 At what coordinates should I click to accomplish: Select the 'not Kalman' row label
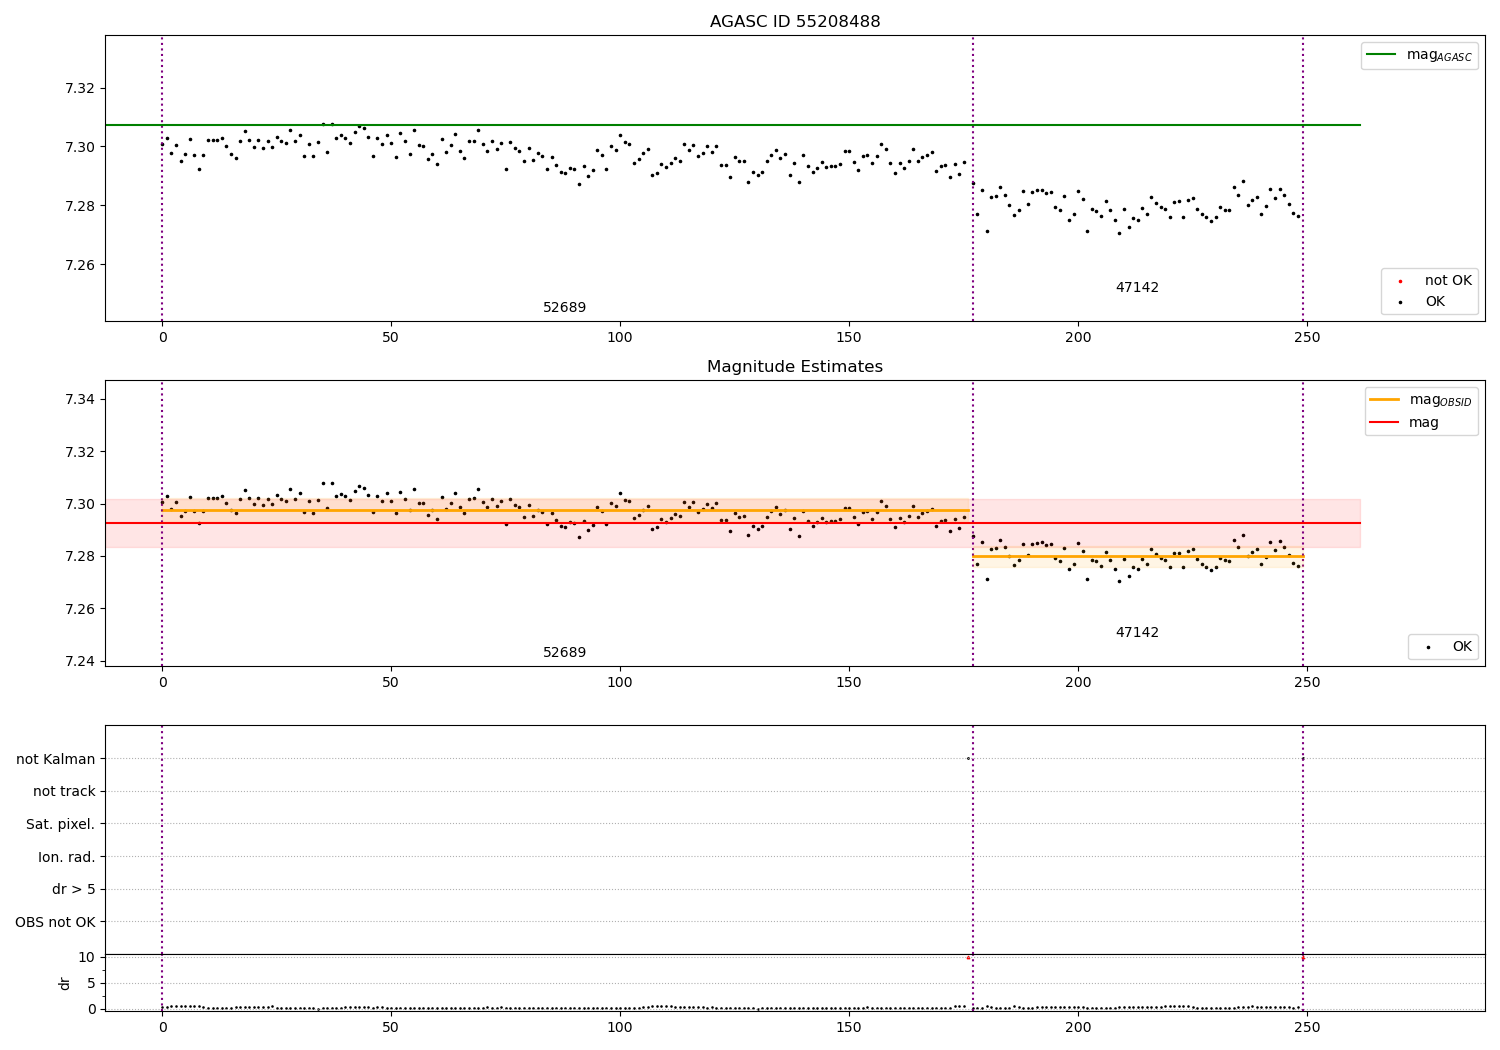[x=56, y=759]
